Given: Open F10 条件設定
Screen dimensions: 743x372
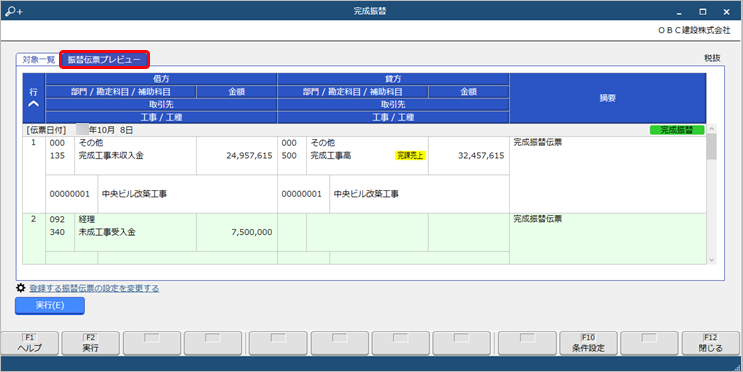Looking at the screenshot, I should (x=588, y=343).
